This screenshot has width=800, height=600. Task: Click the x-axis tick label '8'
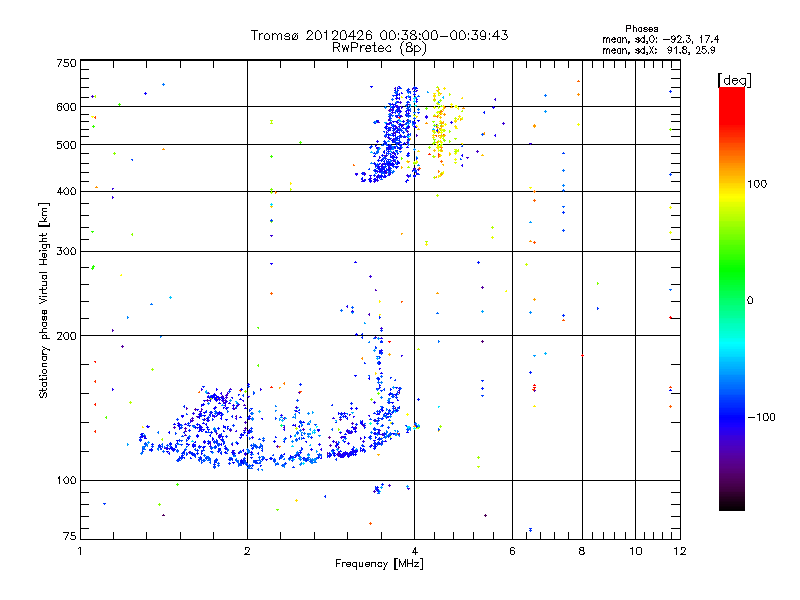pos(582,551)
